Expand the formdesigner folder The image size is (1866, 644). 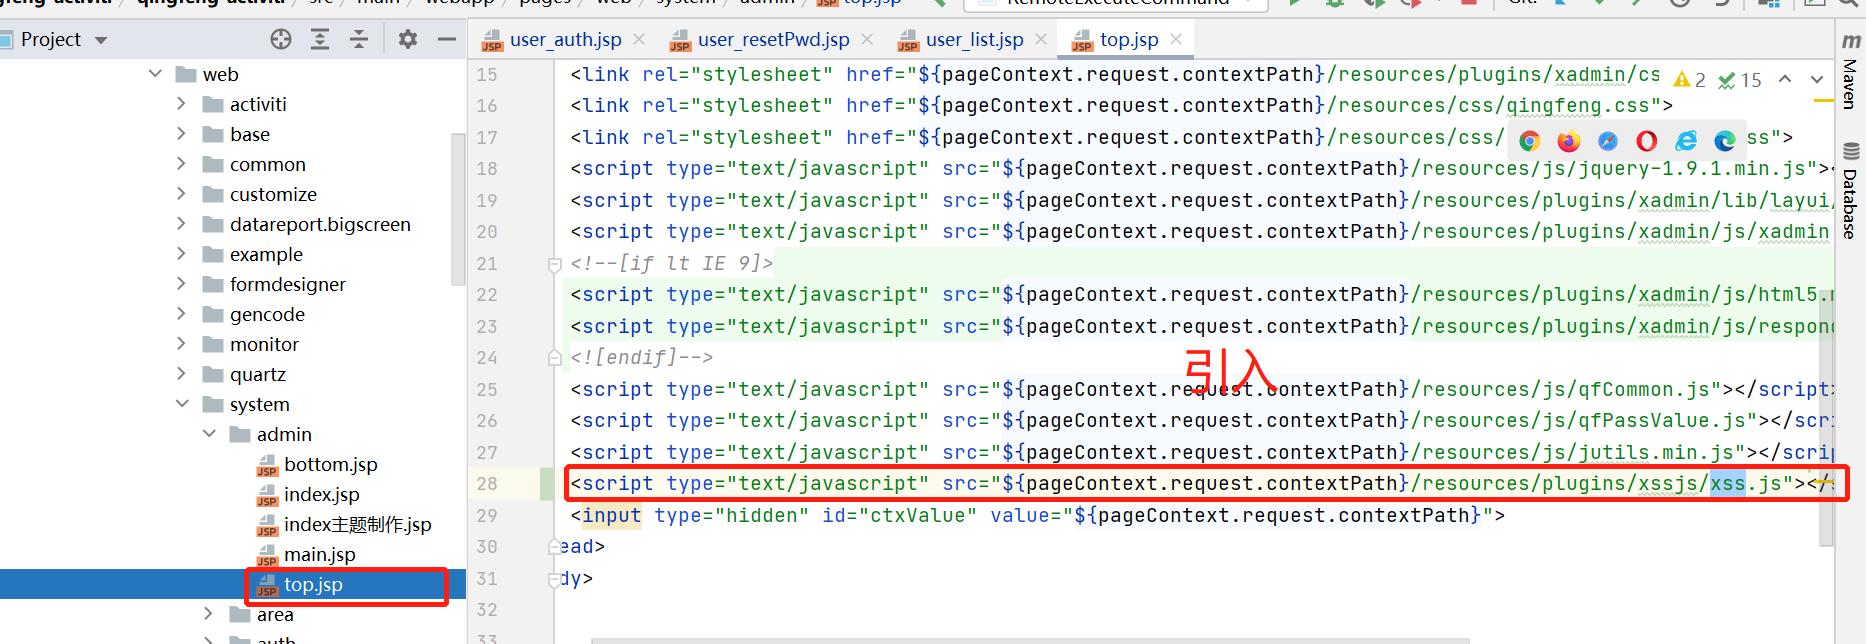(181, 284)
